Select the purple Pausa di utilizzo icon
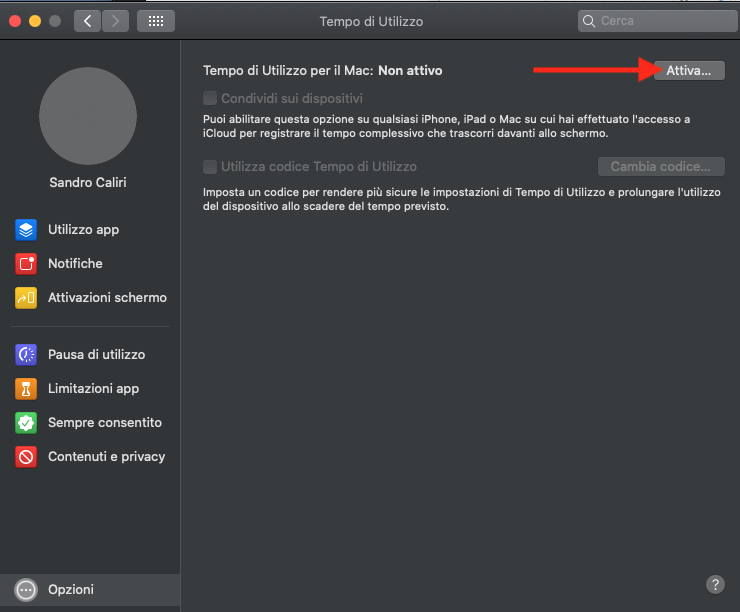This screenshot has height=612, width=740. tap(26, 355)
